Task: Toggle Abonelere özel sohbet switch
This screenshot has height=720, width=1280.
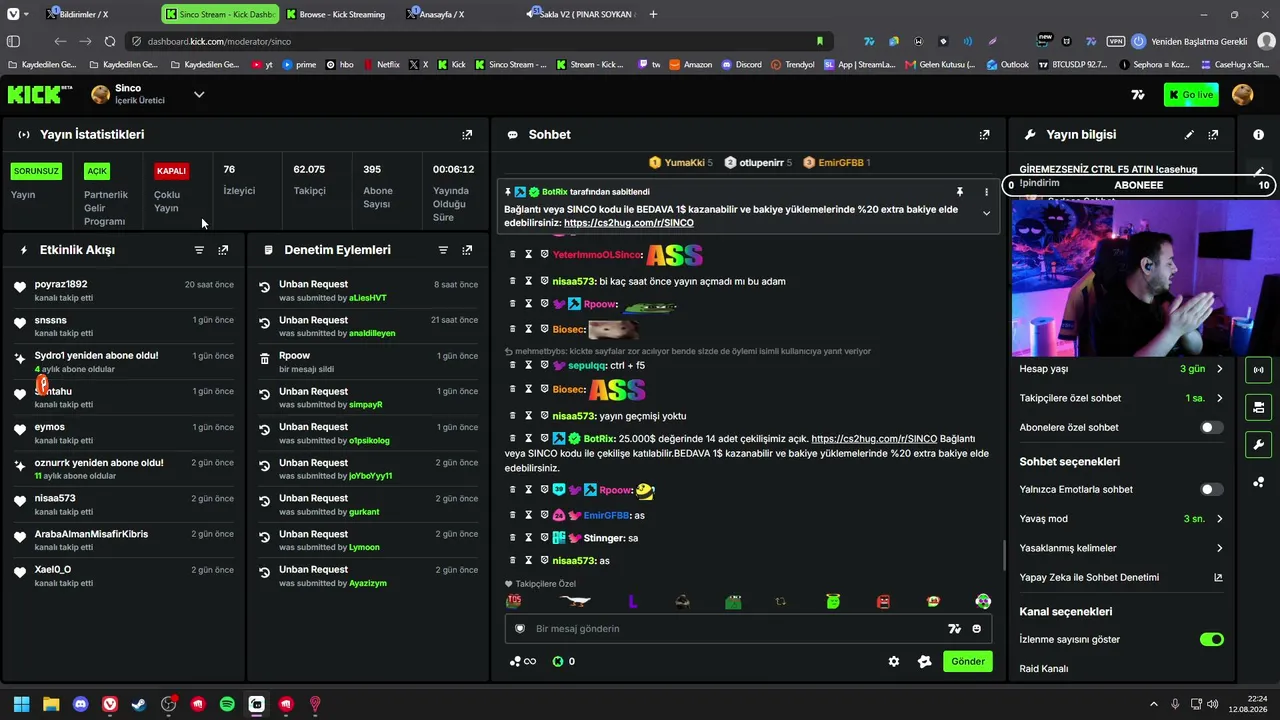Action: (1211, 428)
